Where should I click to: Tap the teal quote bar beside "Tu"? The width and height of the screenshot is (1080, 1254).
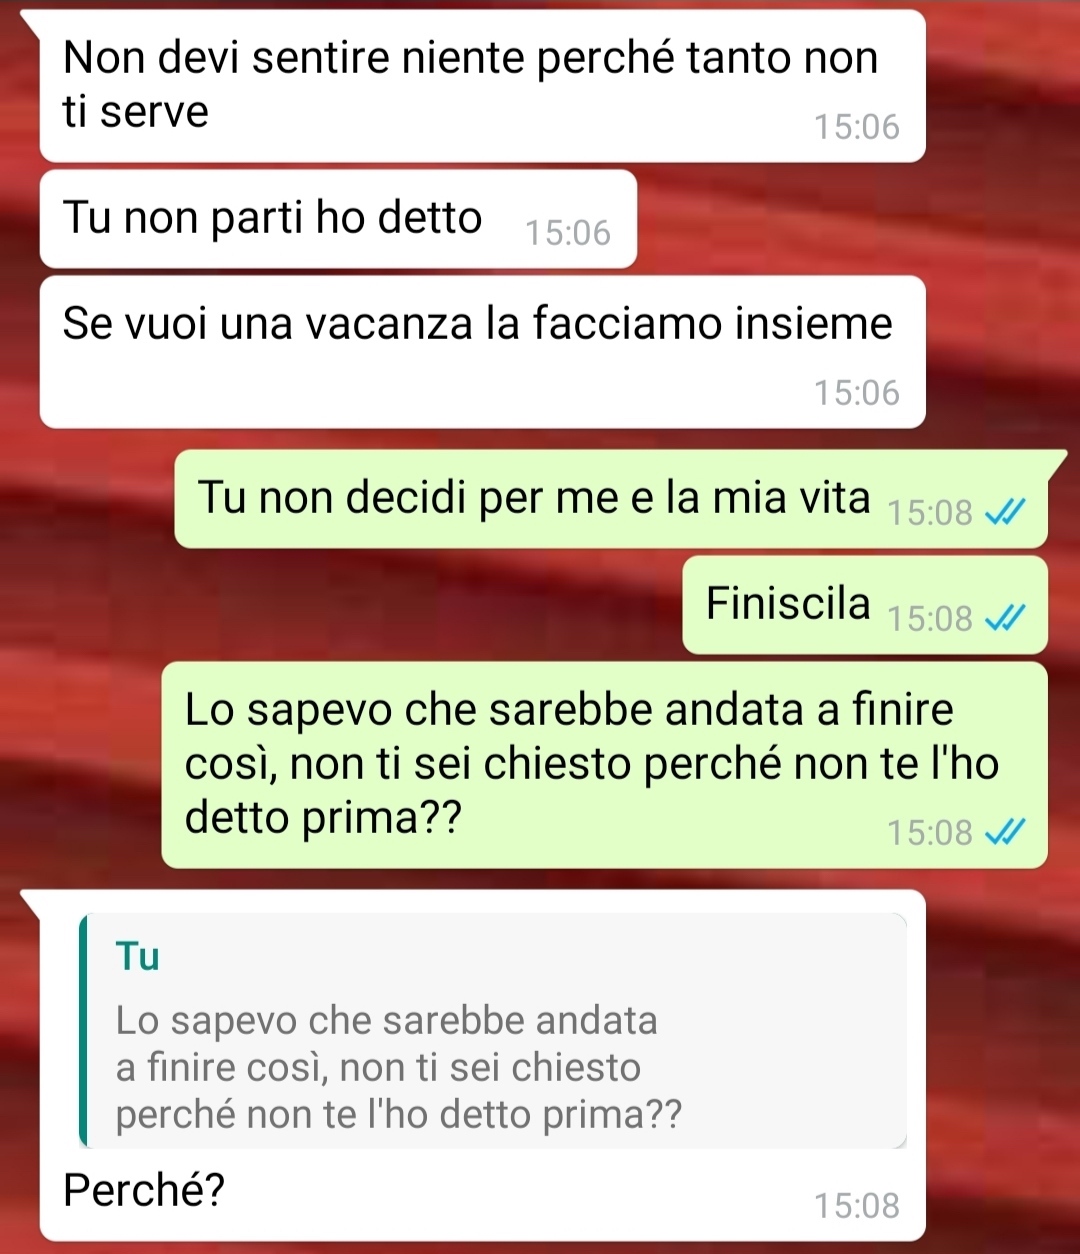(x=84, y=1030)
